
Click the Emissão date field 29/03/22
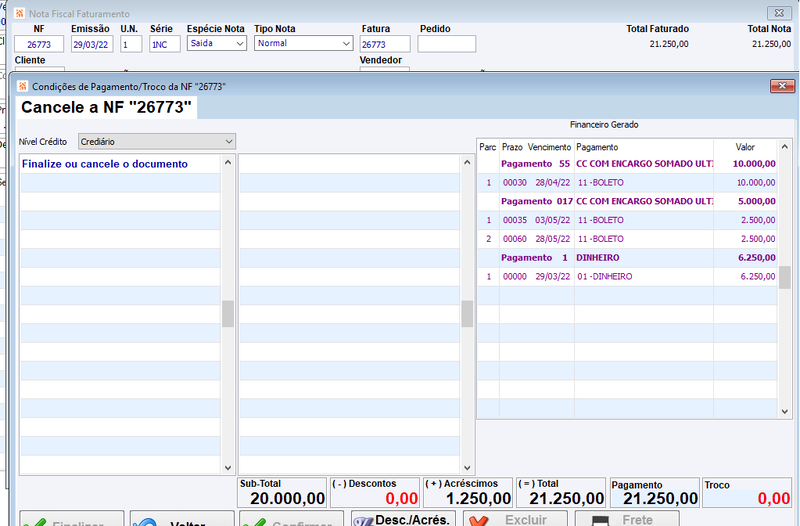(x=92, y=44)
